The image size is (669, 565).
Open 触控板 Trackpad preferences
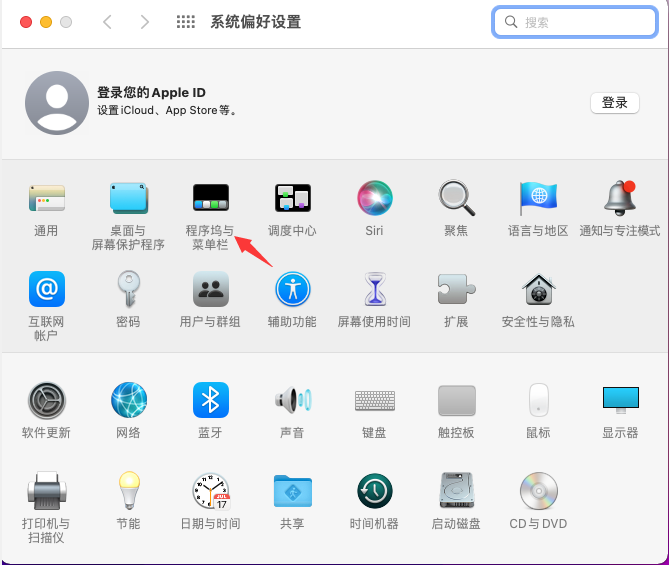click(457, 401)
